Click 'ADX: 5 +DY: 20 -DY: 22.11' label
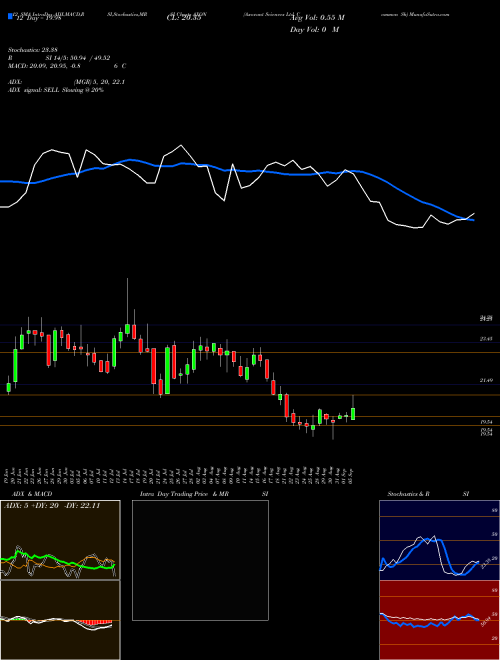The width and height of the screenshot is (500, 660). tap(52, 506)
